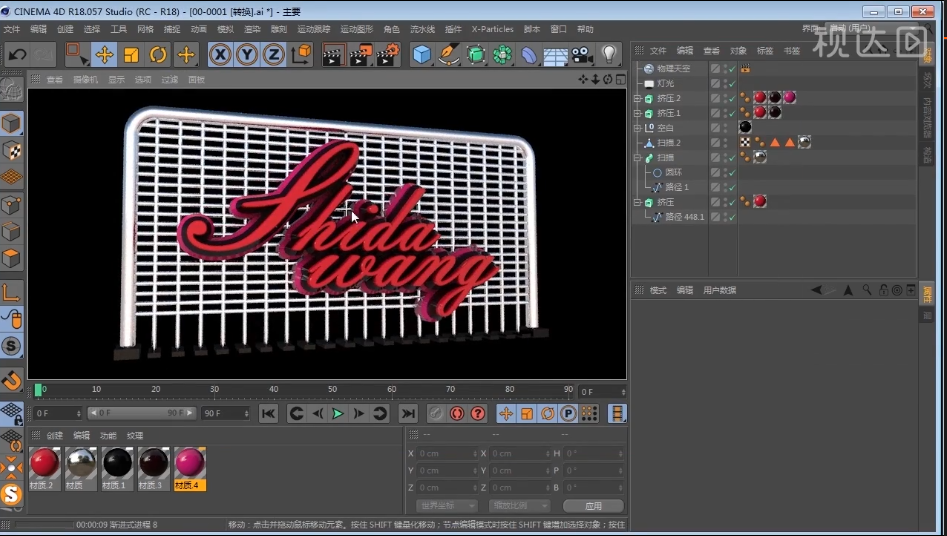947x536 pixels.
Task: Select the Live Selection tool
Action: [76, 54]
